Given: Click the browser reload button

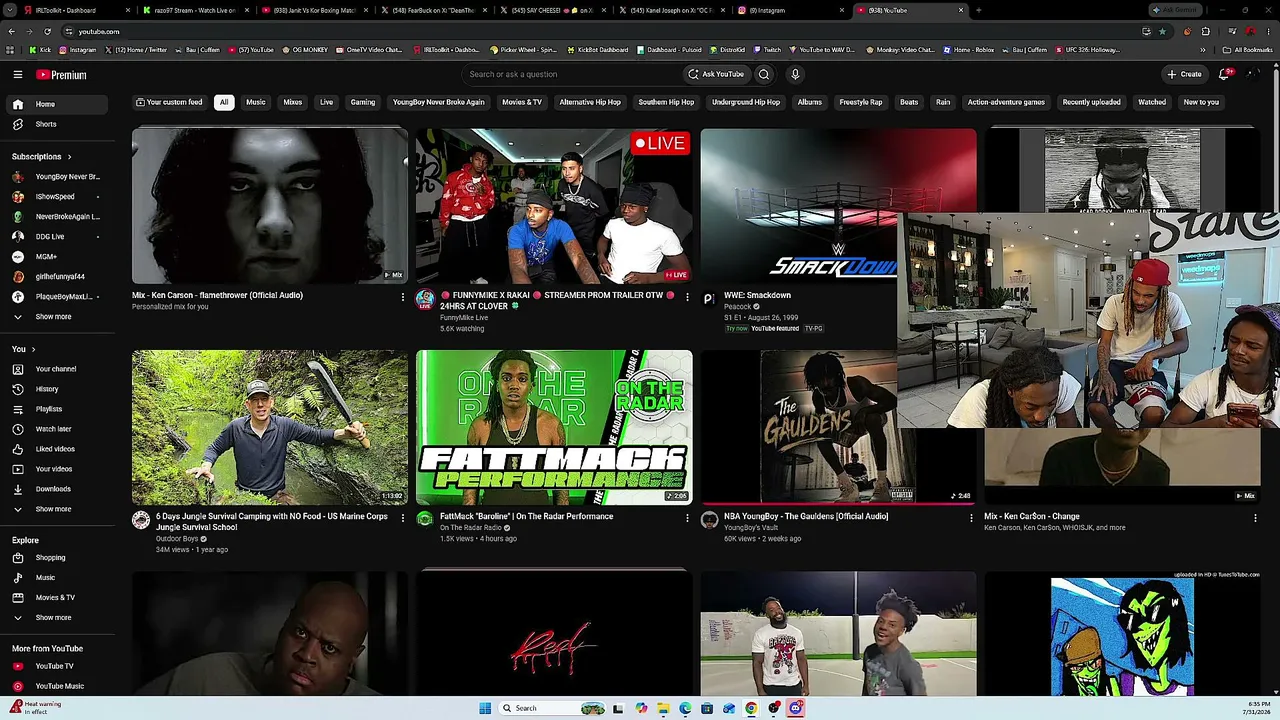Looking at the screenshot, I should (x=47, y=31).
